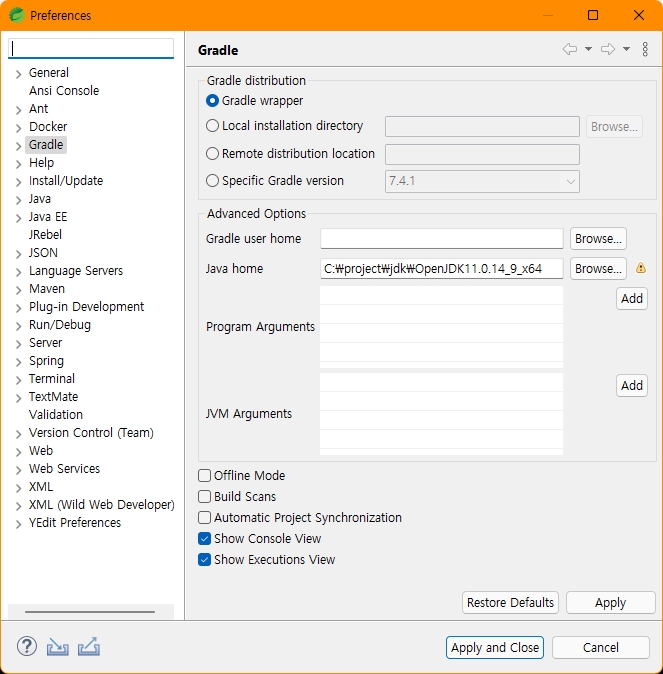663x674 pixels.
Task: Expand the Version Control (Team) node
Action: pyautogui.click(x=18, y=434)
